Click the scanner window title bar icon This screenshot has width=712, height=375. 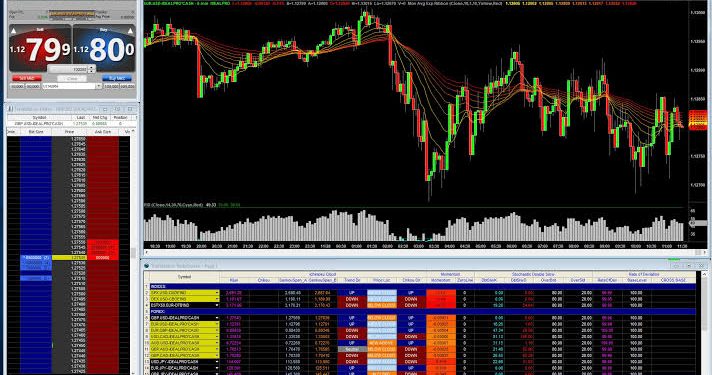(147, 266)
